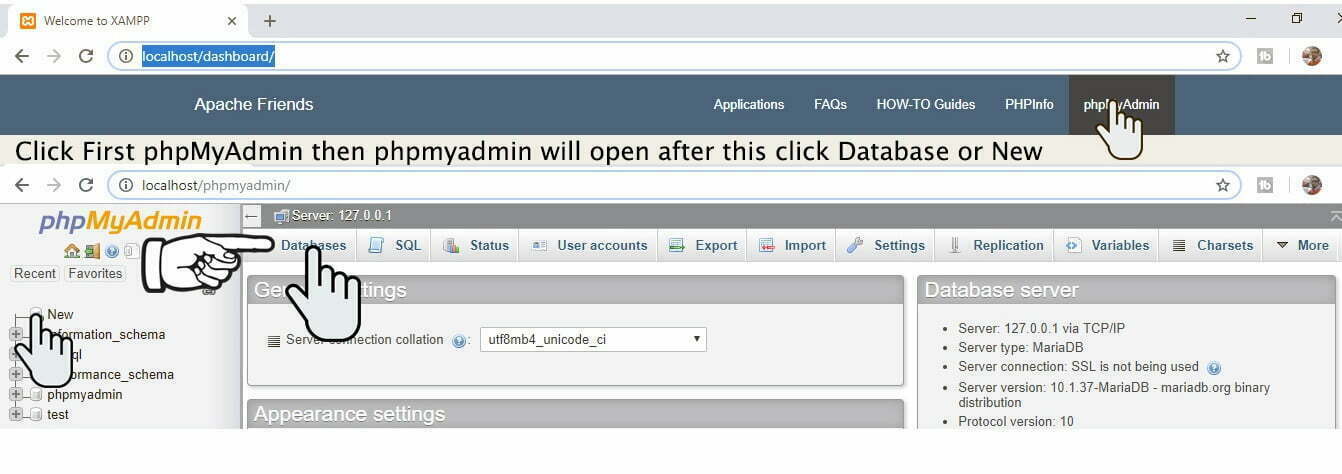Click the double-chevron up icon at top right of page
The image size is (1342, 474).
1335,216
